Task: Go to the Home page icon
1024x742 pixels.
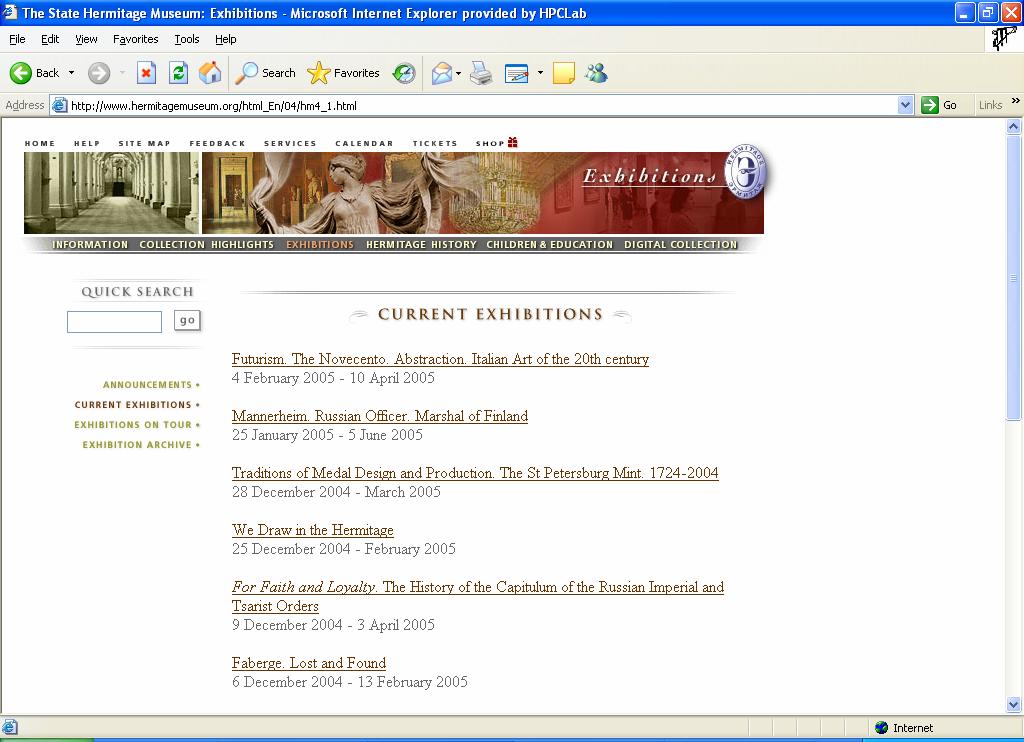Action: point(210,73)
